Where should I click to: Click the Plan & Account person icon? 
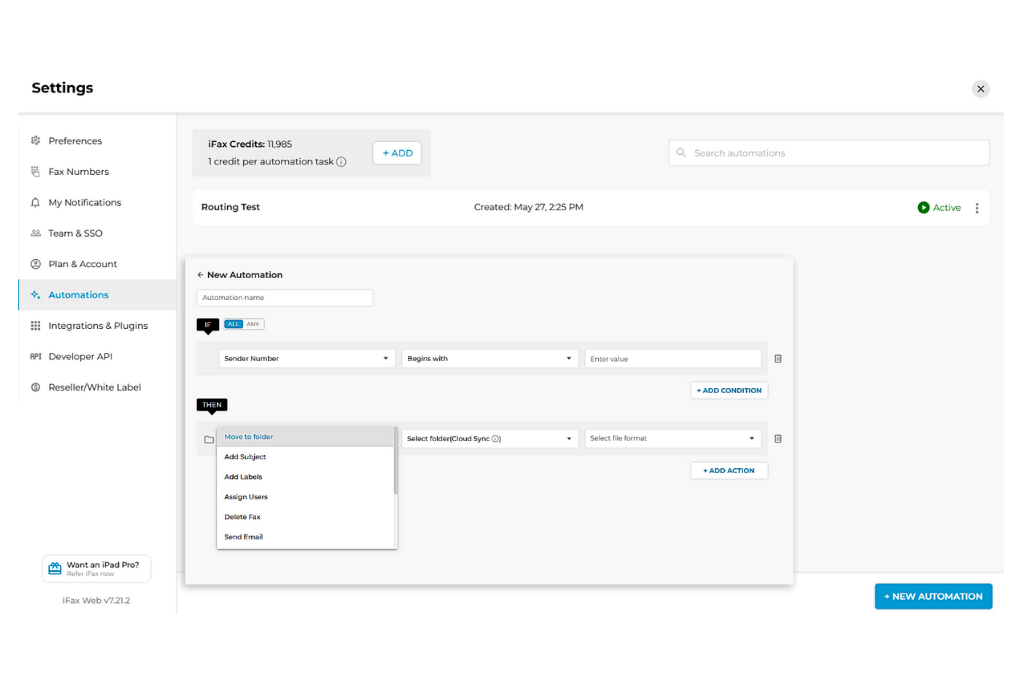(x=36, y=264)
